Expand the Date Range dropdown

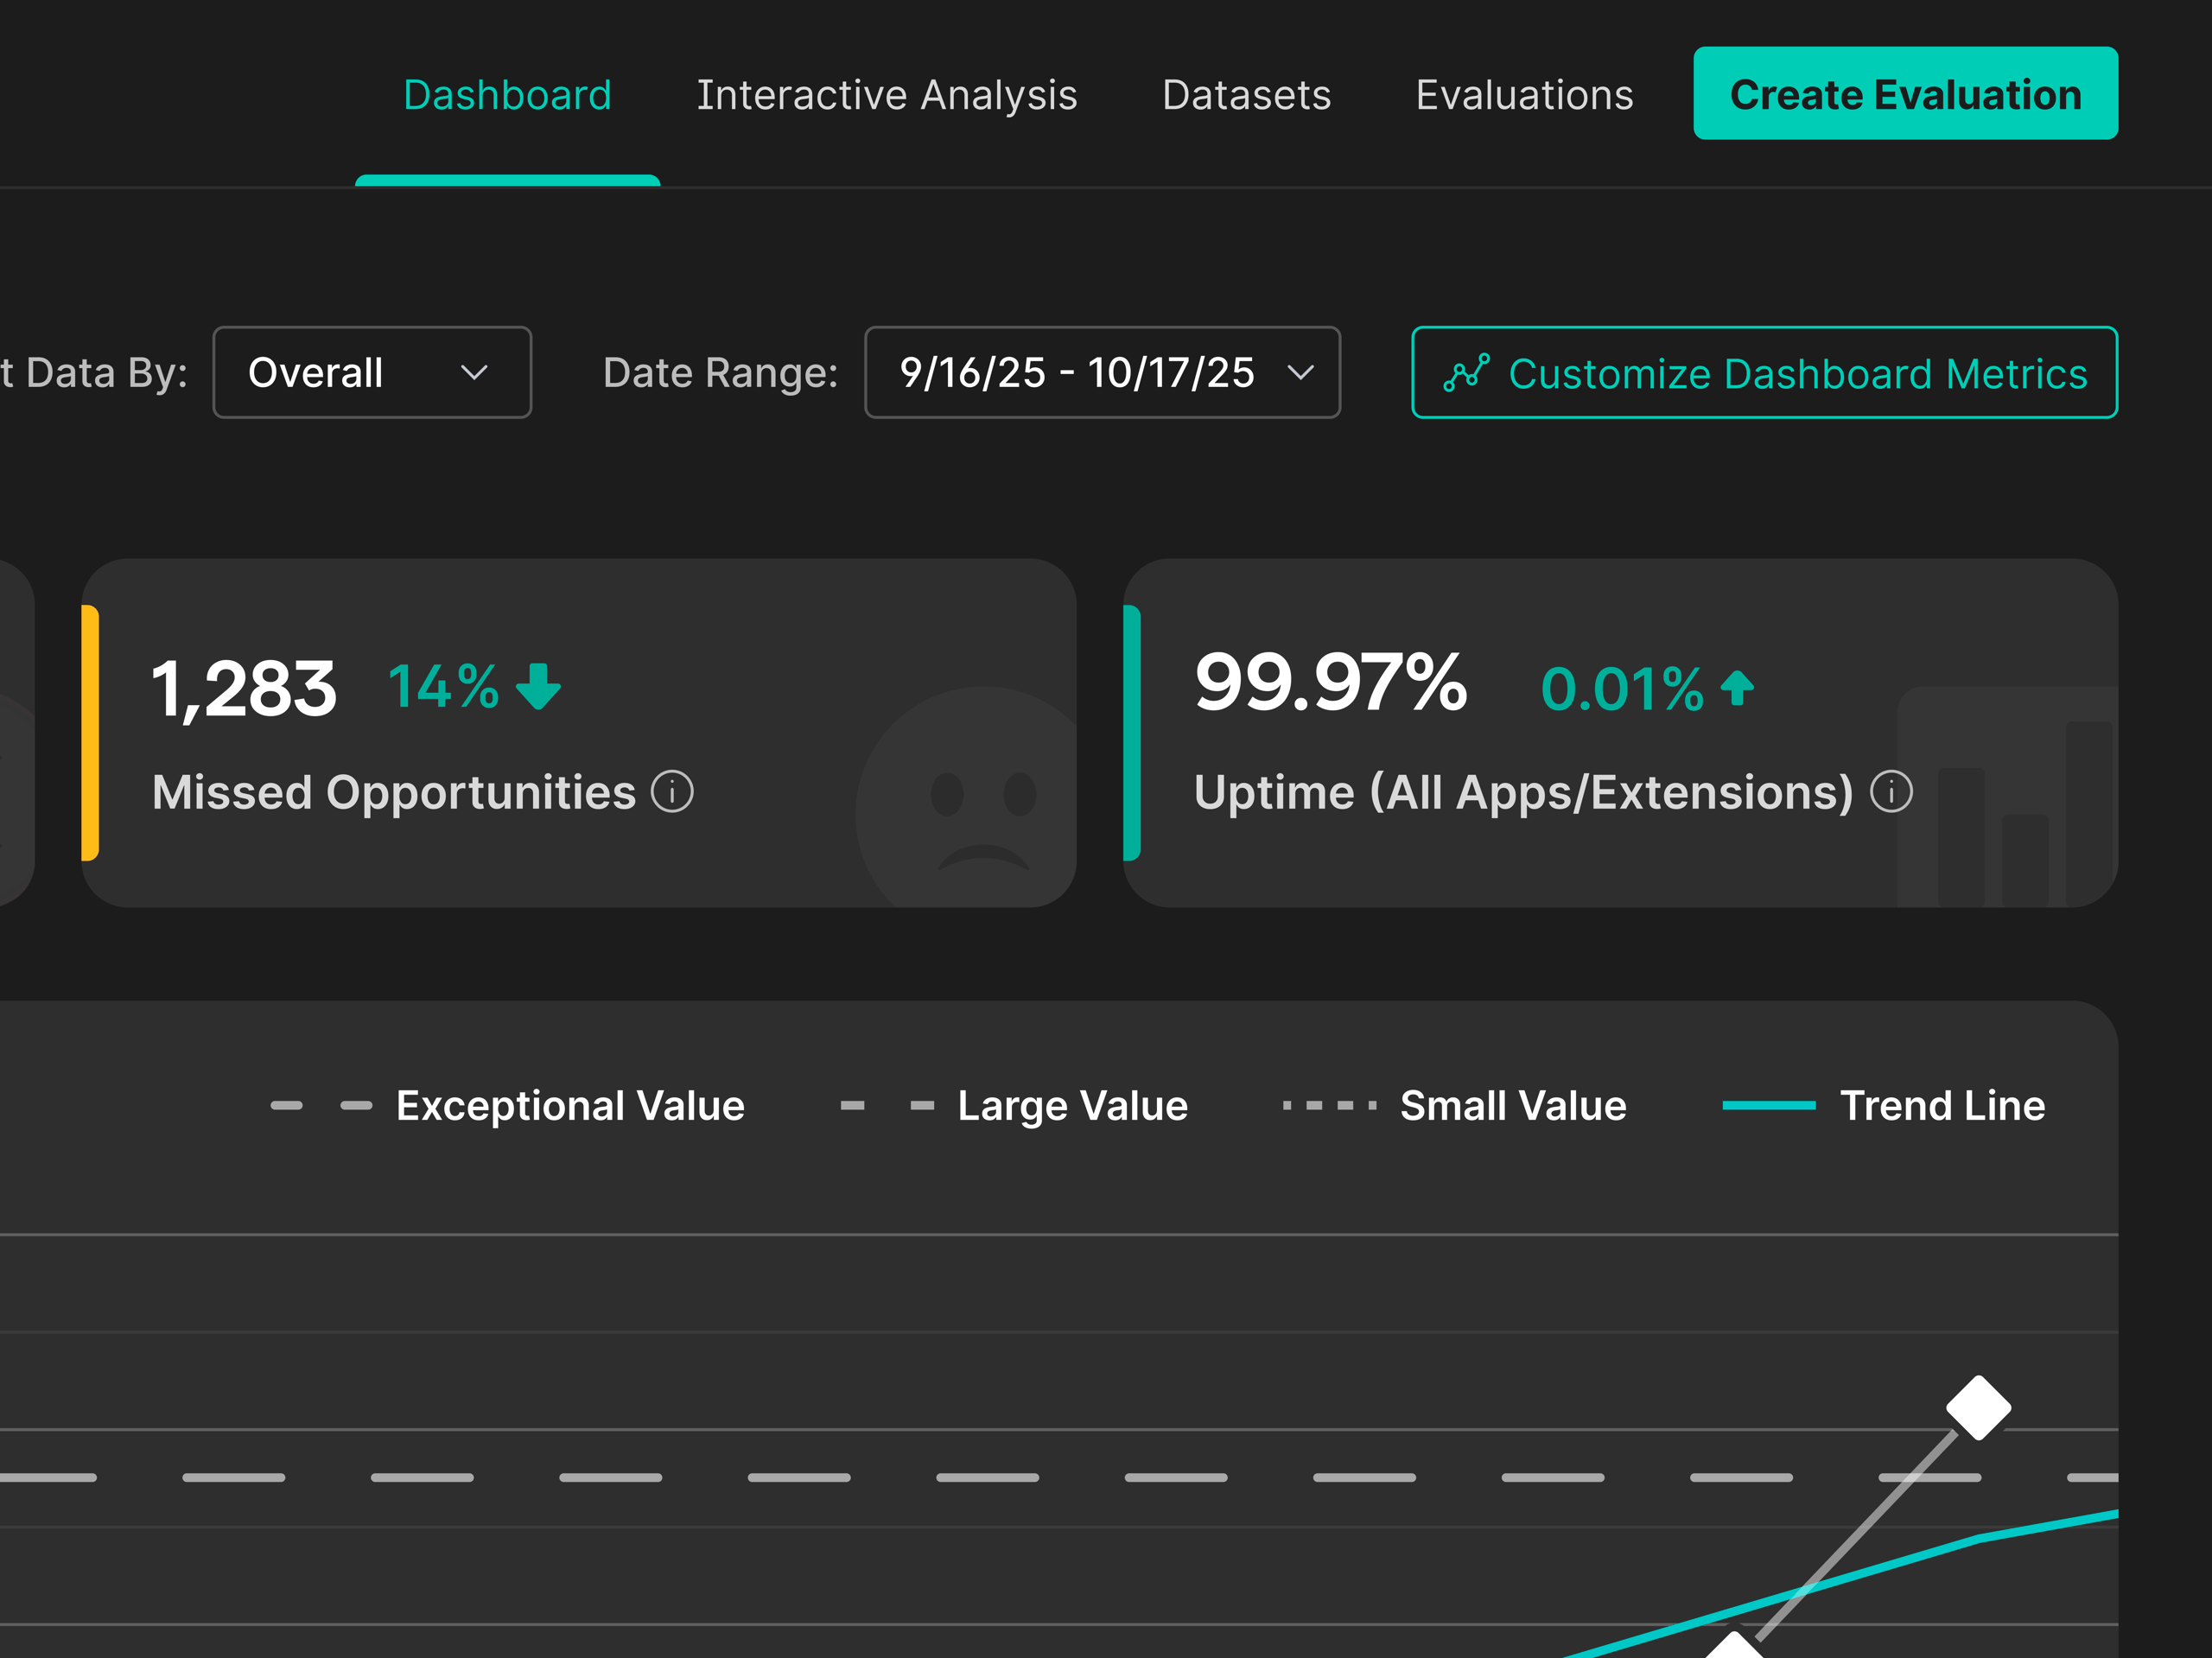coord(1102,372)
